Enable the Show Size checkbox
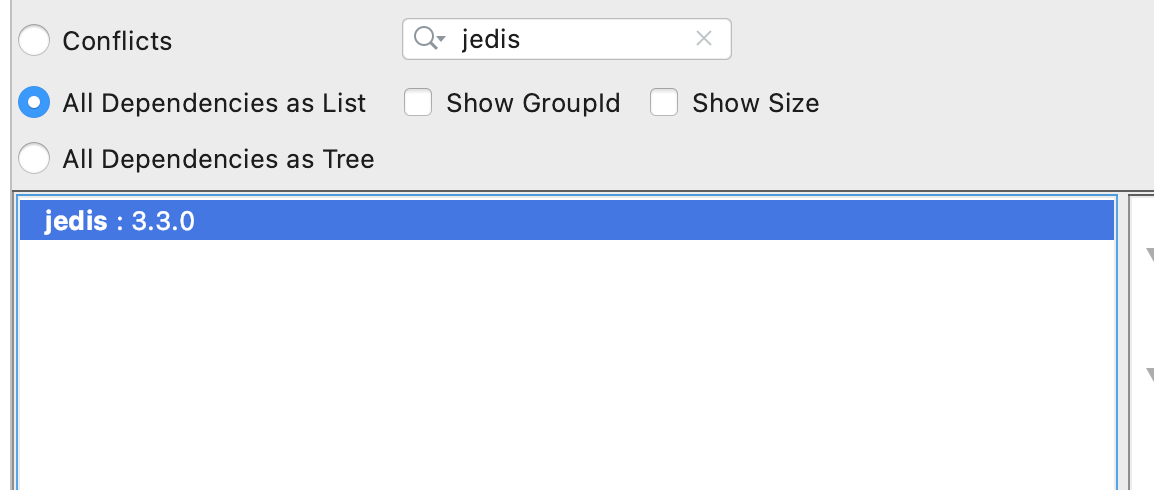 pyautogui.click(x=663, y=102)
